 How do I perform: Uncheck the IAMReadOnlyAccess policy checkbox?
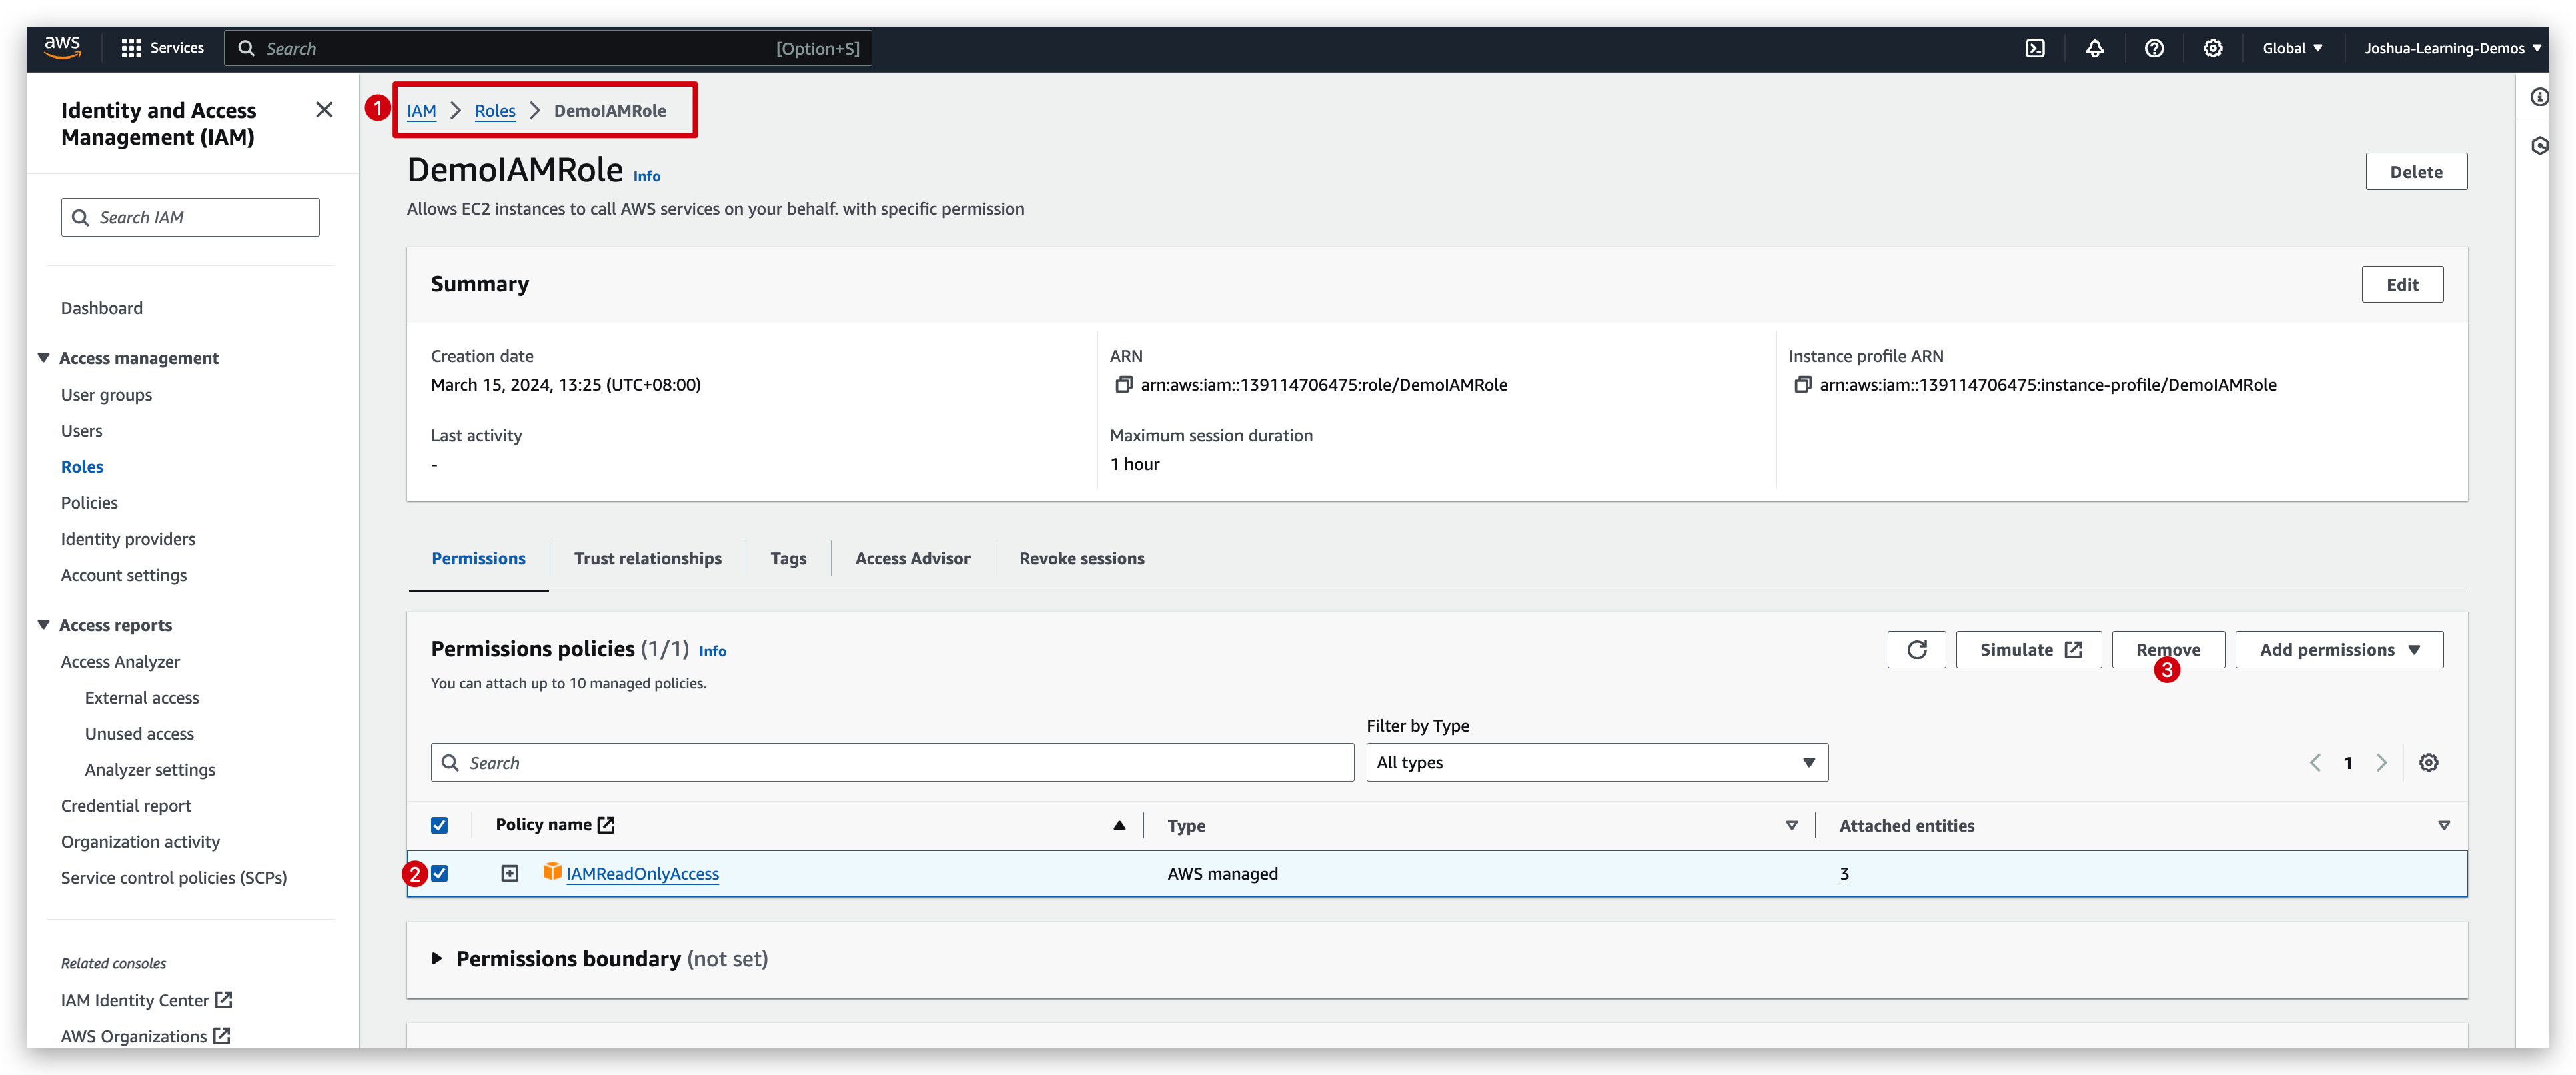[439, 873]
